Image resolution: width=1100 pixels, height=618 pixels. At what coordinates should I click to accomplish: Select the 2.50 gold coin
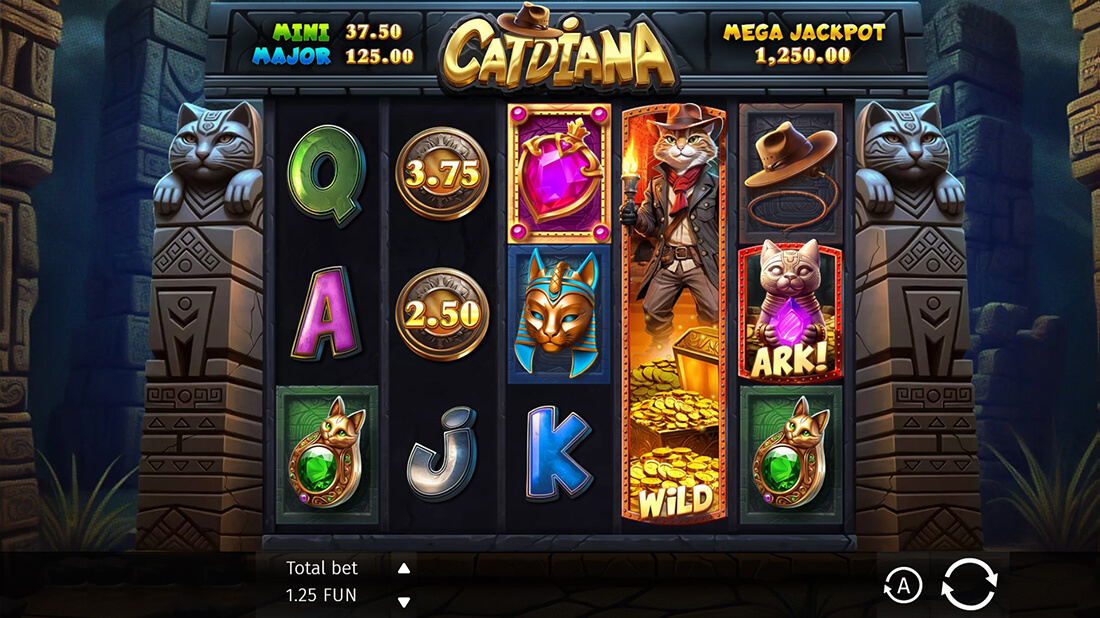click(442, 314)
